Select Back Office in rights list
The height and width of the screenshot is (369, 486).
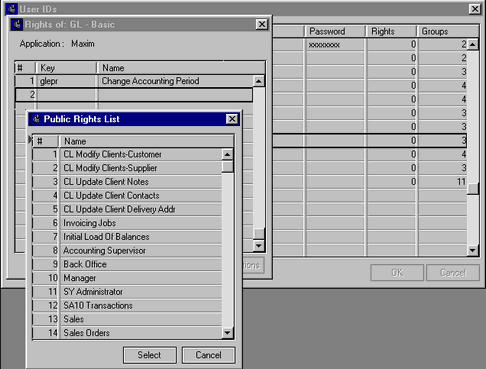(127, 264)
